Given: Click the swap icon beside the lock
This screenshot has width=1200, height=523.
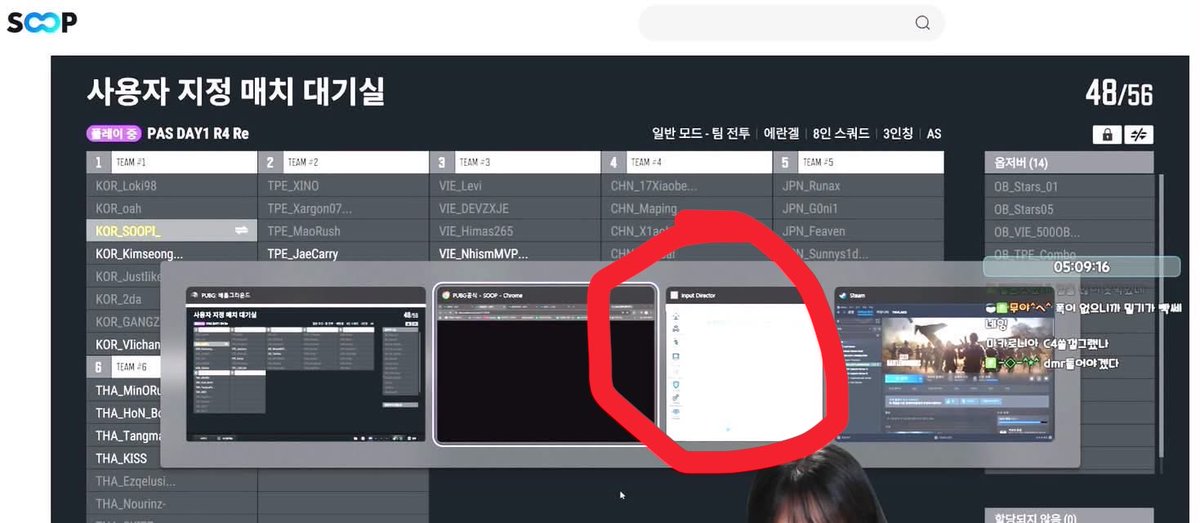Looking at the screenshot, I should 1139,135.
